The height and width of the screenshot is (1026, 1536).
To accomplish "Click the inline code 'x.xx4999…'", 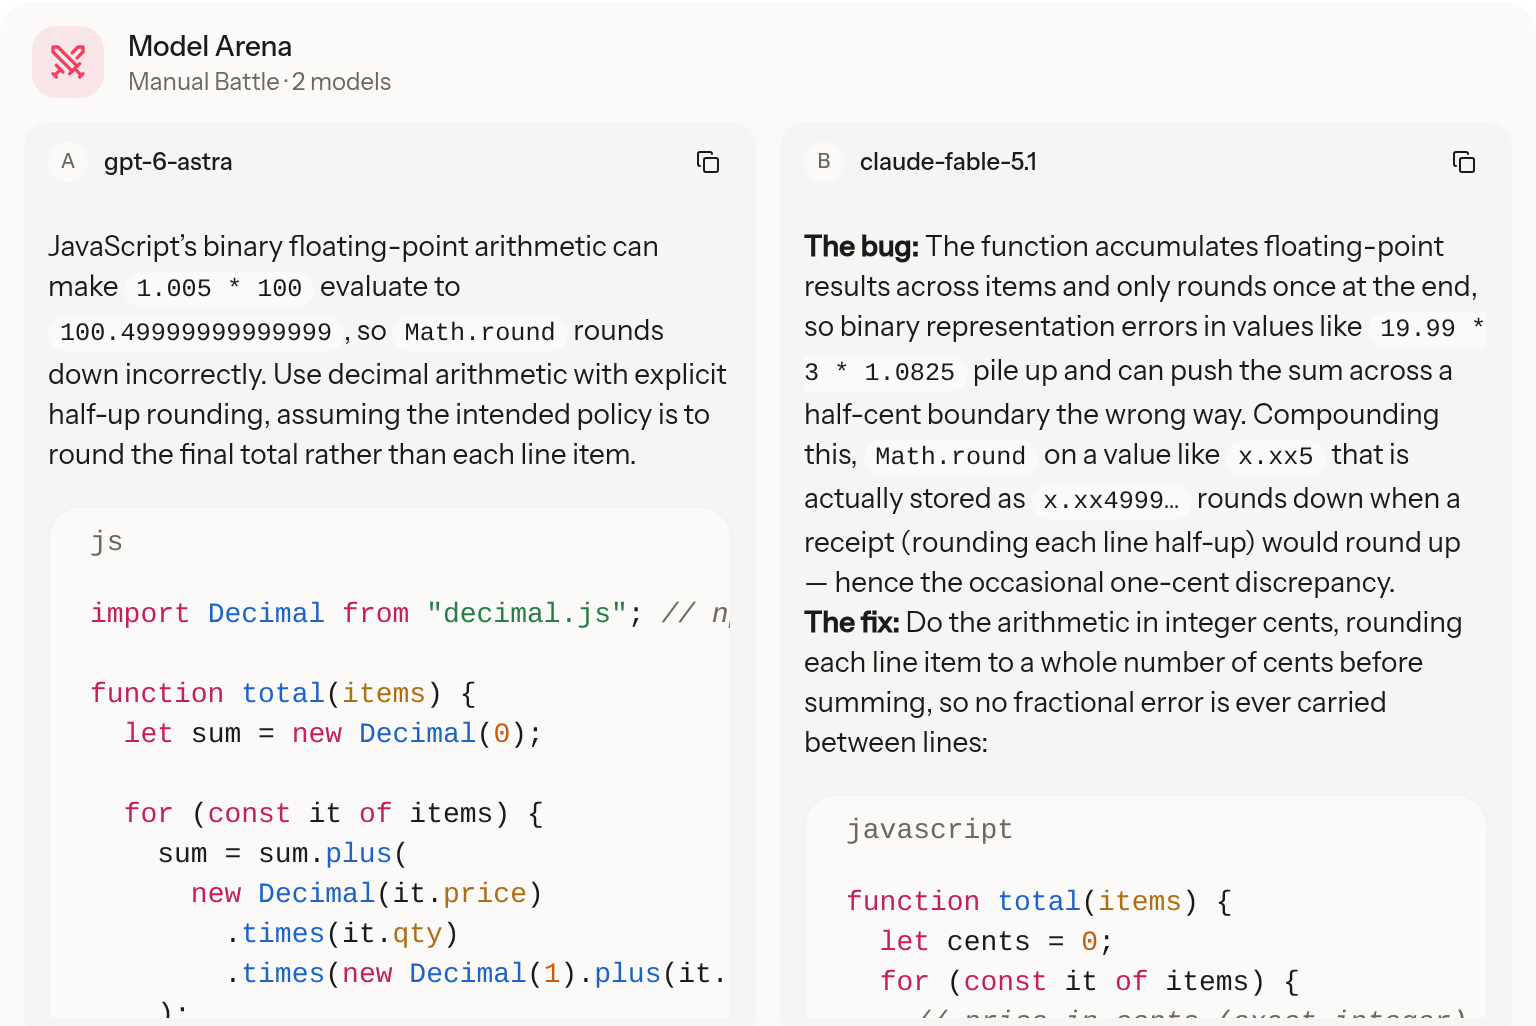I will click(1111, 500).
